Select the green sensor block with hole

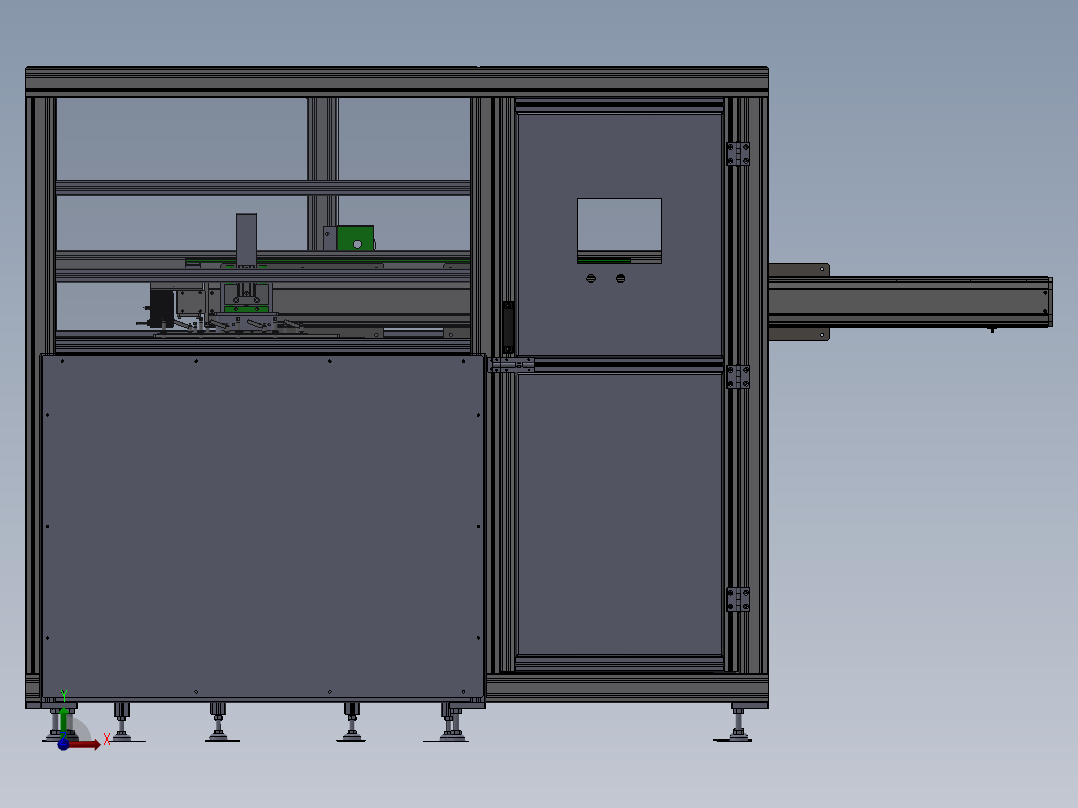[355, 239]
